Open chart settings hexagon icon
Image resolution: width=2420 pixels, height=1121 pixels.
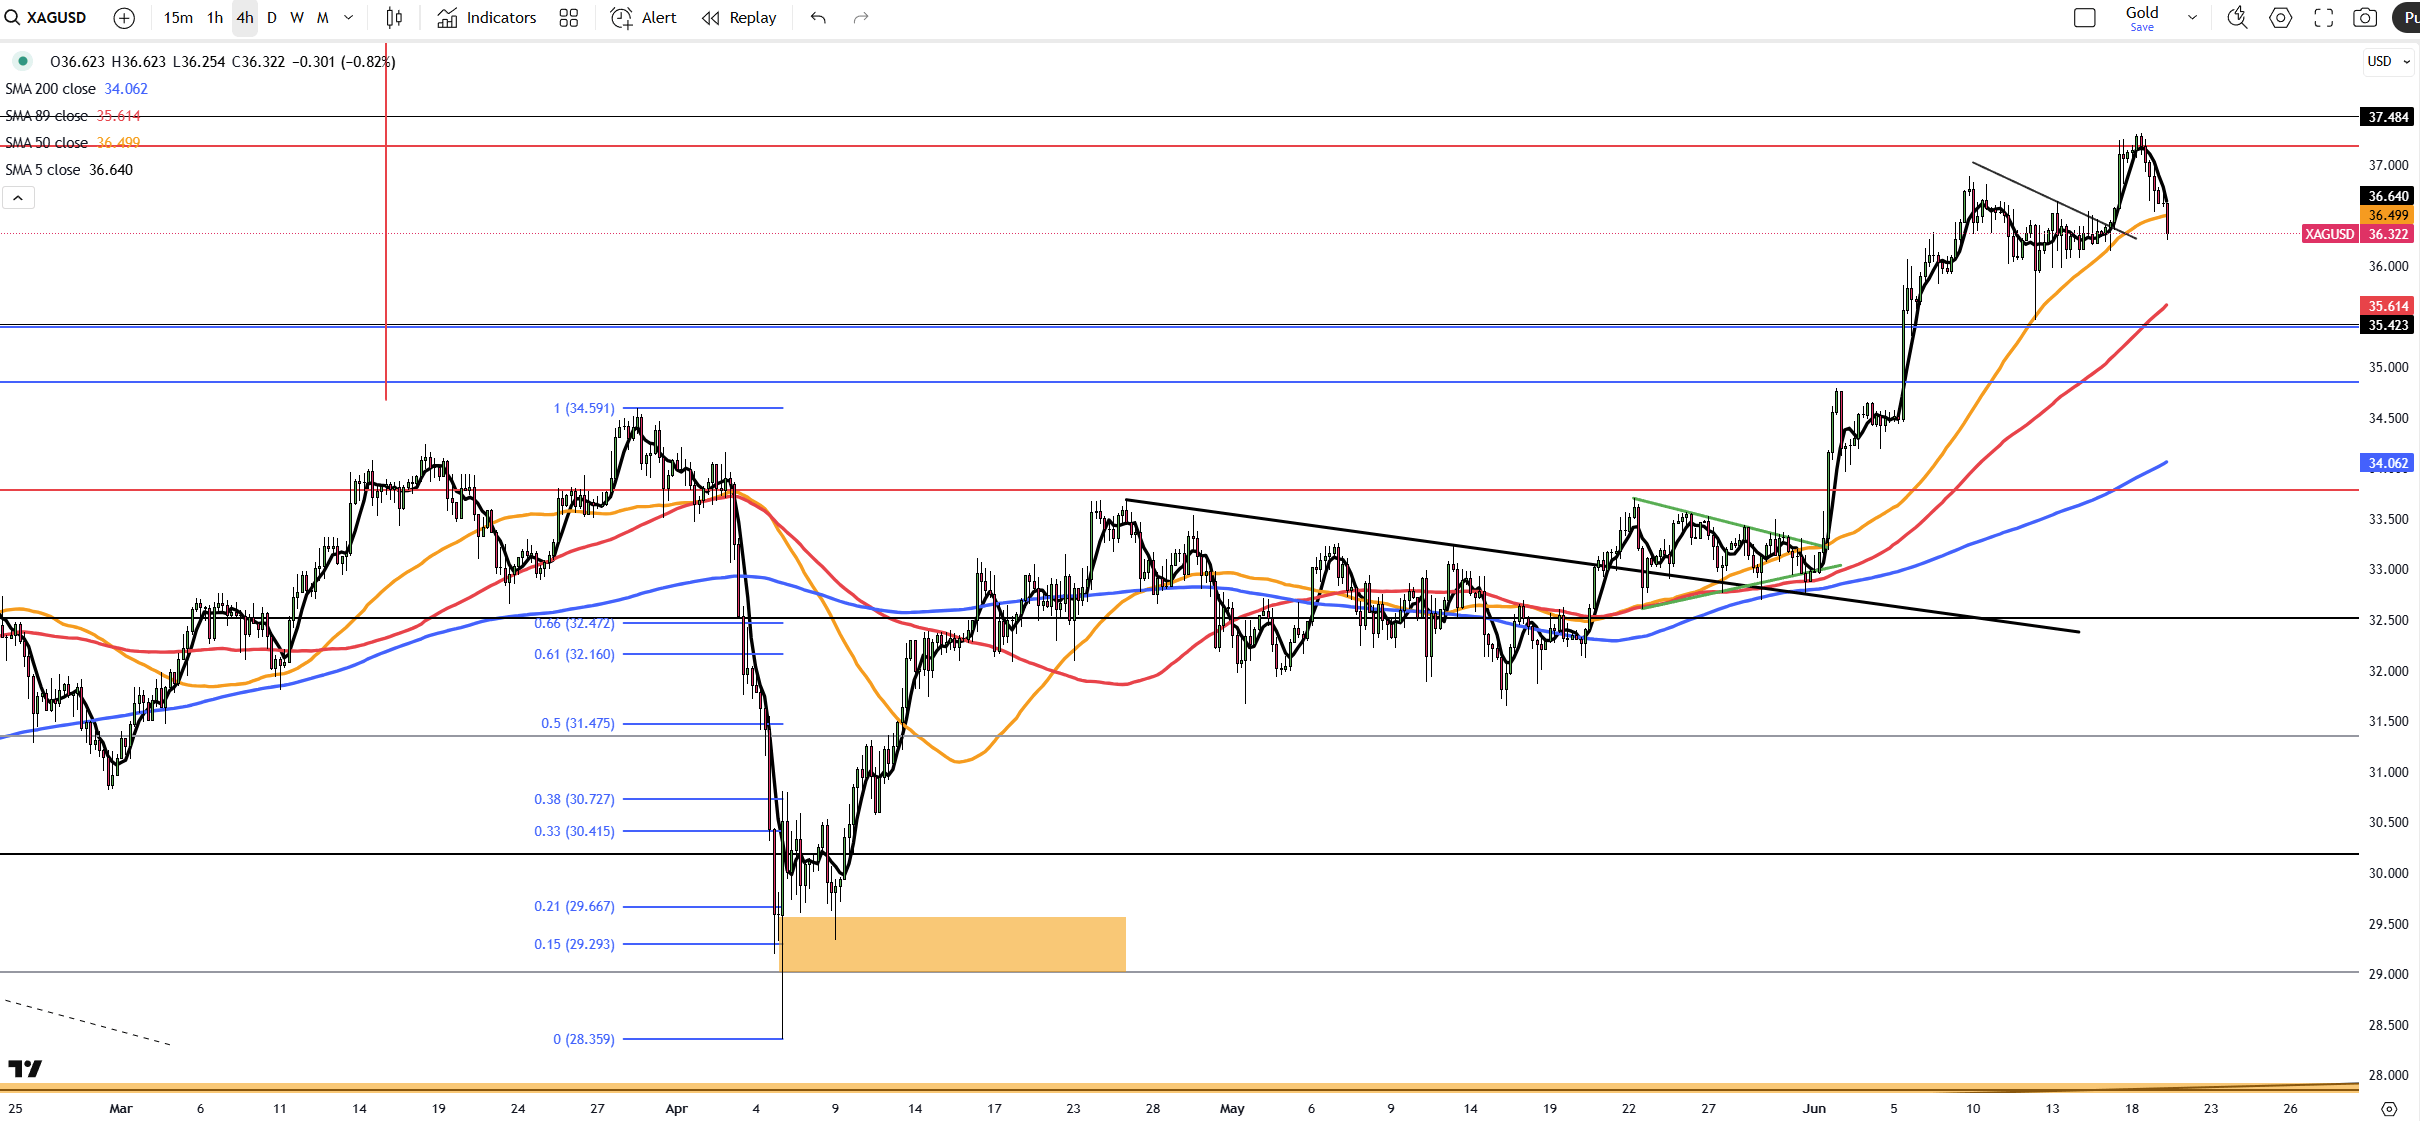pyautogui.click(x=2280, y=18)
